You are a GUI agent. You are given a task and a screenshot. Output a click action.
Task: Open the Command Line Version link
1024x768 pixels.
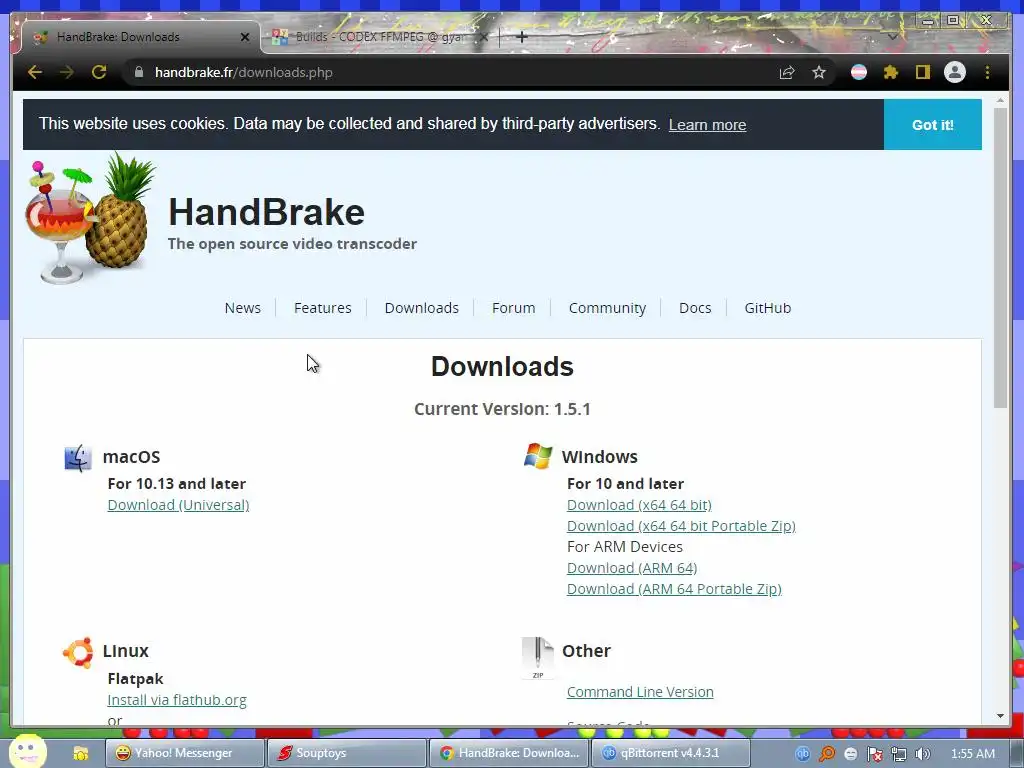click(x=640, y=692)
